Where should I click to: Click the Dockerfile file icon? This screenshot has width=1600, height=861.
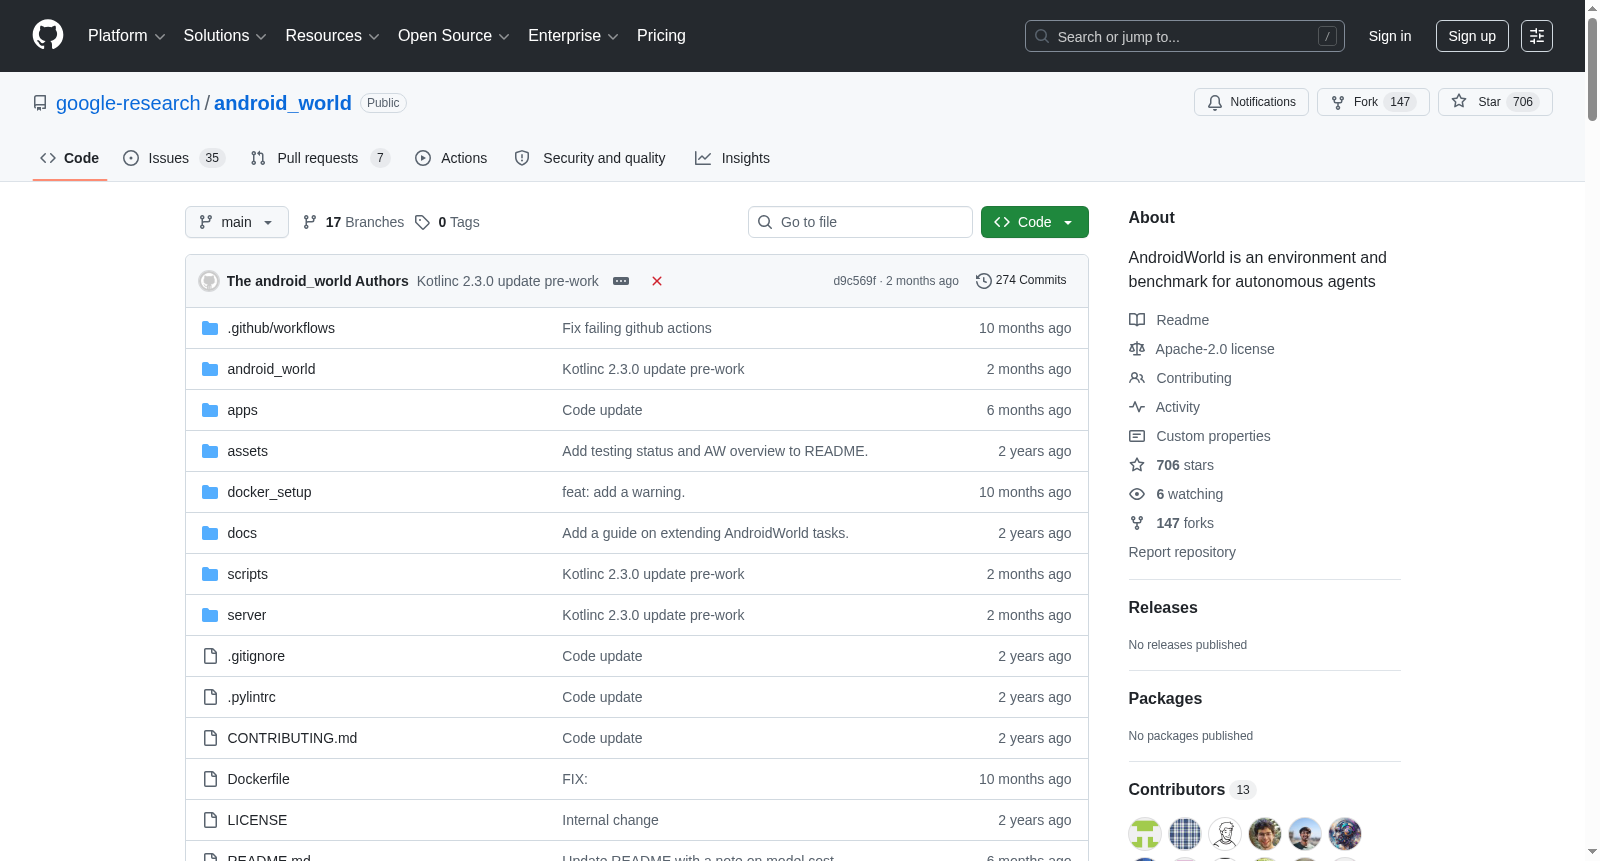click(210, 779)
